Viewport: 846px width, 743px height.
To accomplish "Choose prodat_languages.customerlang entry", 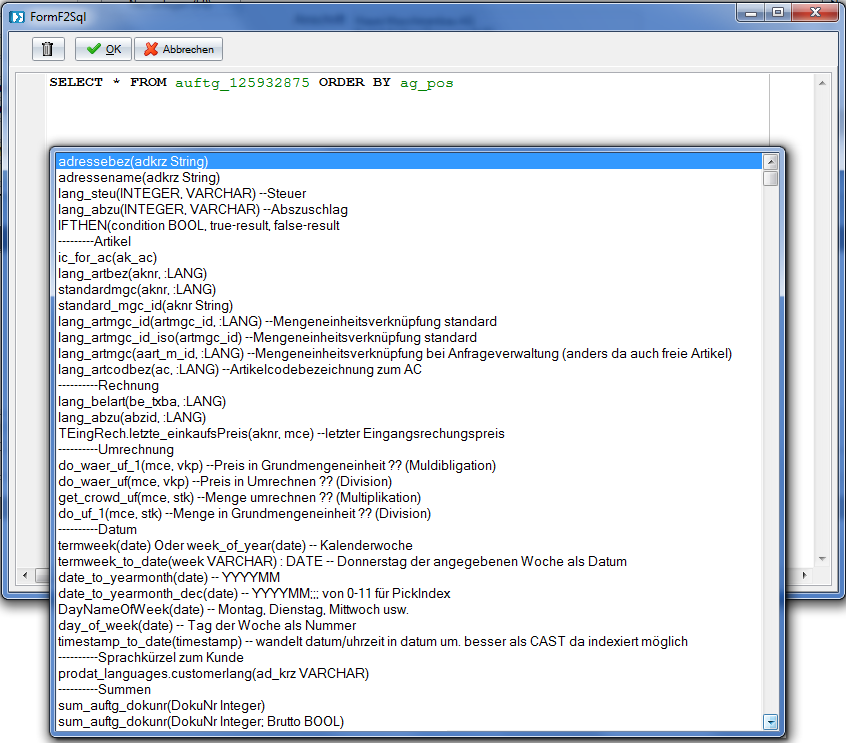I will coord(213,673).
